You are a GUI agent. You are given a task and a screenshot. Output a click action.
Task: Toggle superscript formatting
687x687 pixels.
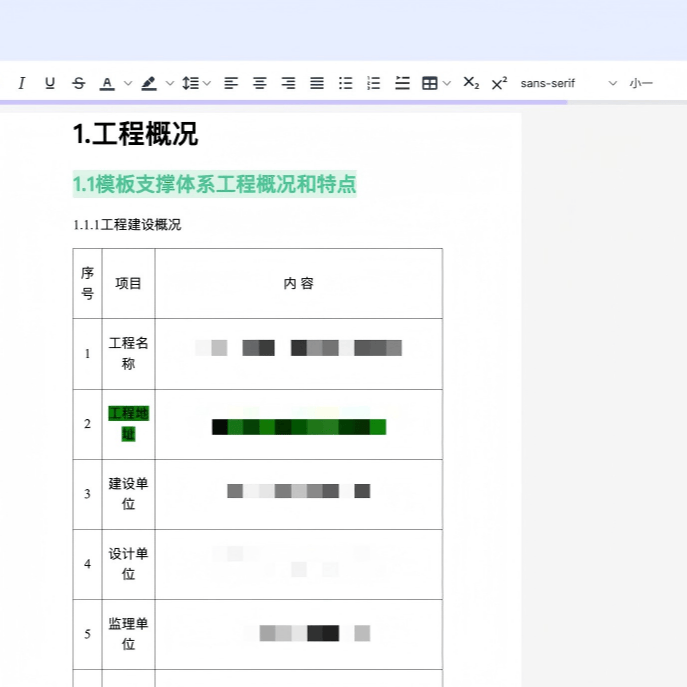[x=499, y=83]
